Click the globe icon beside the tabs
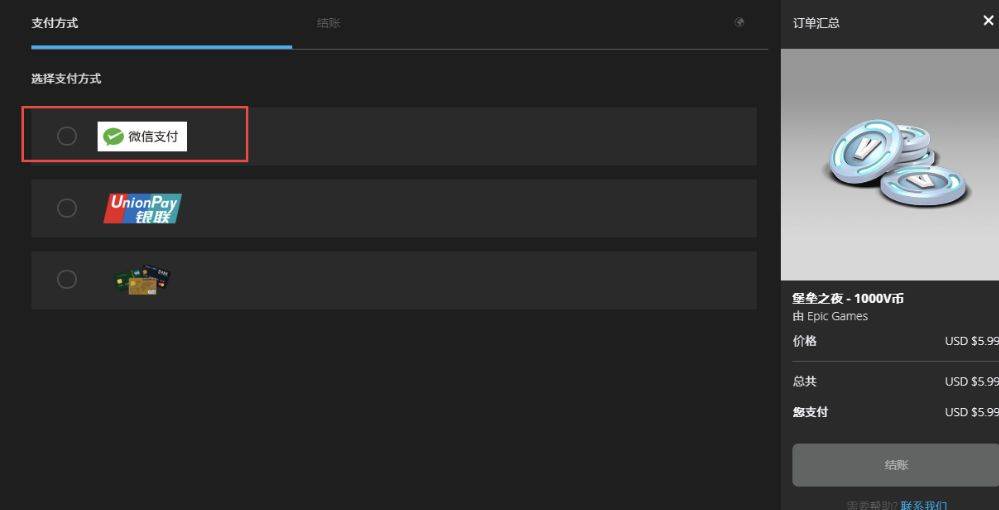This screenshot has width=999, height=510. tap(739, 22)
